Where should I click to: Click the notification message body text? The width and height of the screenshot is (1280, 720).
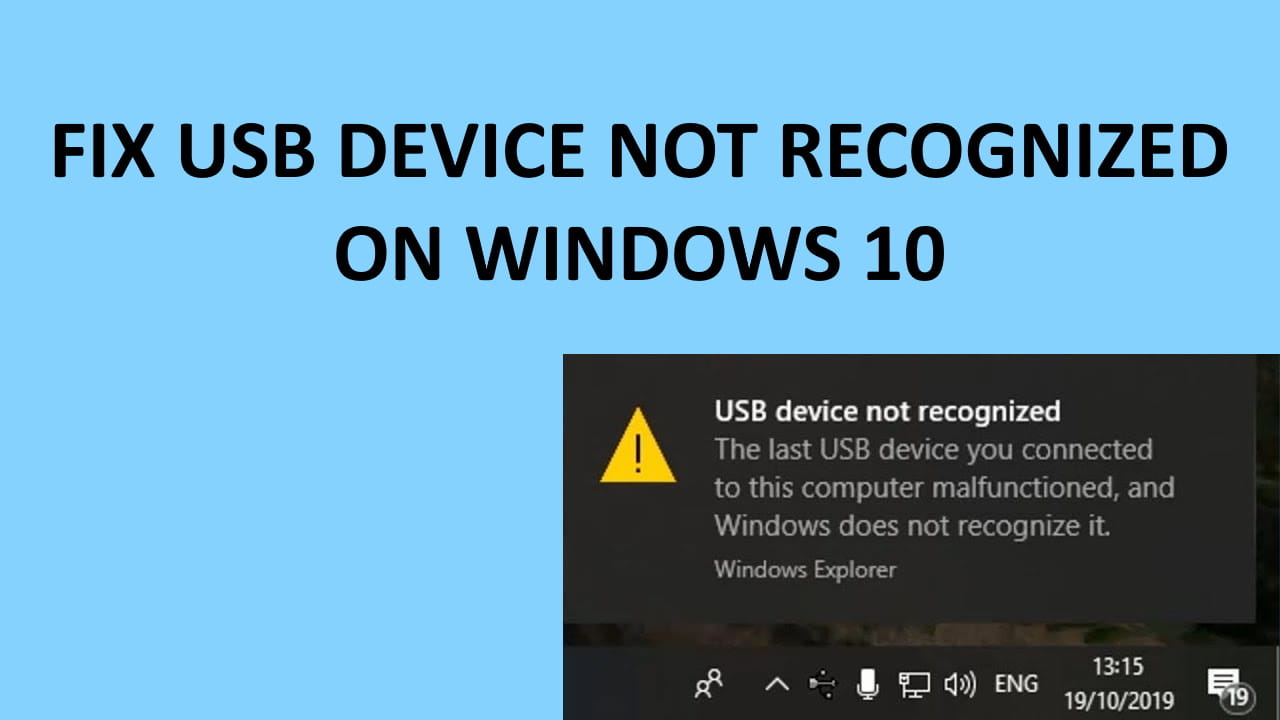click(944, 487)
